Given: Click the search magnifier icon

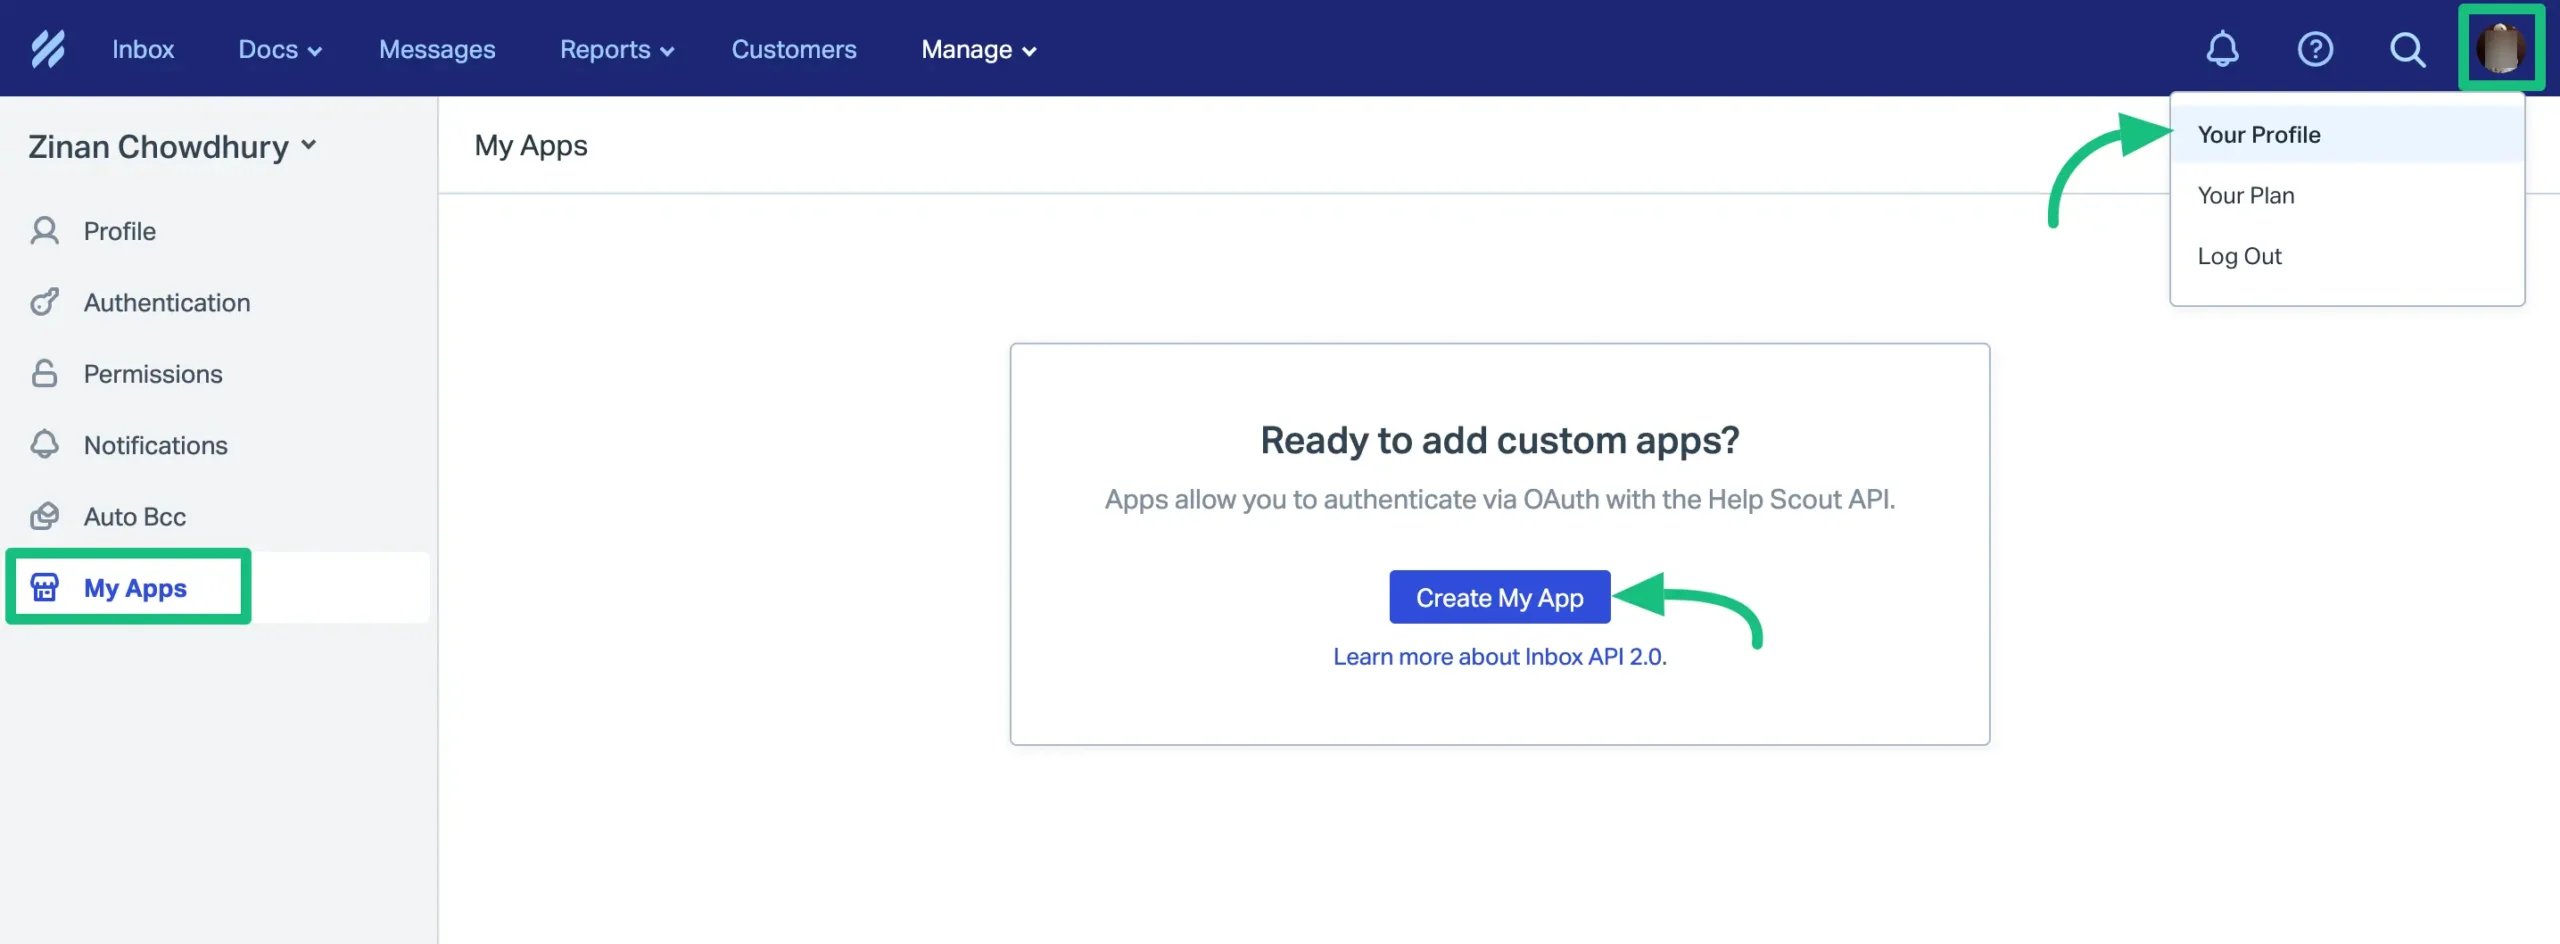Looking at the screenshot, I should pos(2408,48).
